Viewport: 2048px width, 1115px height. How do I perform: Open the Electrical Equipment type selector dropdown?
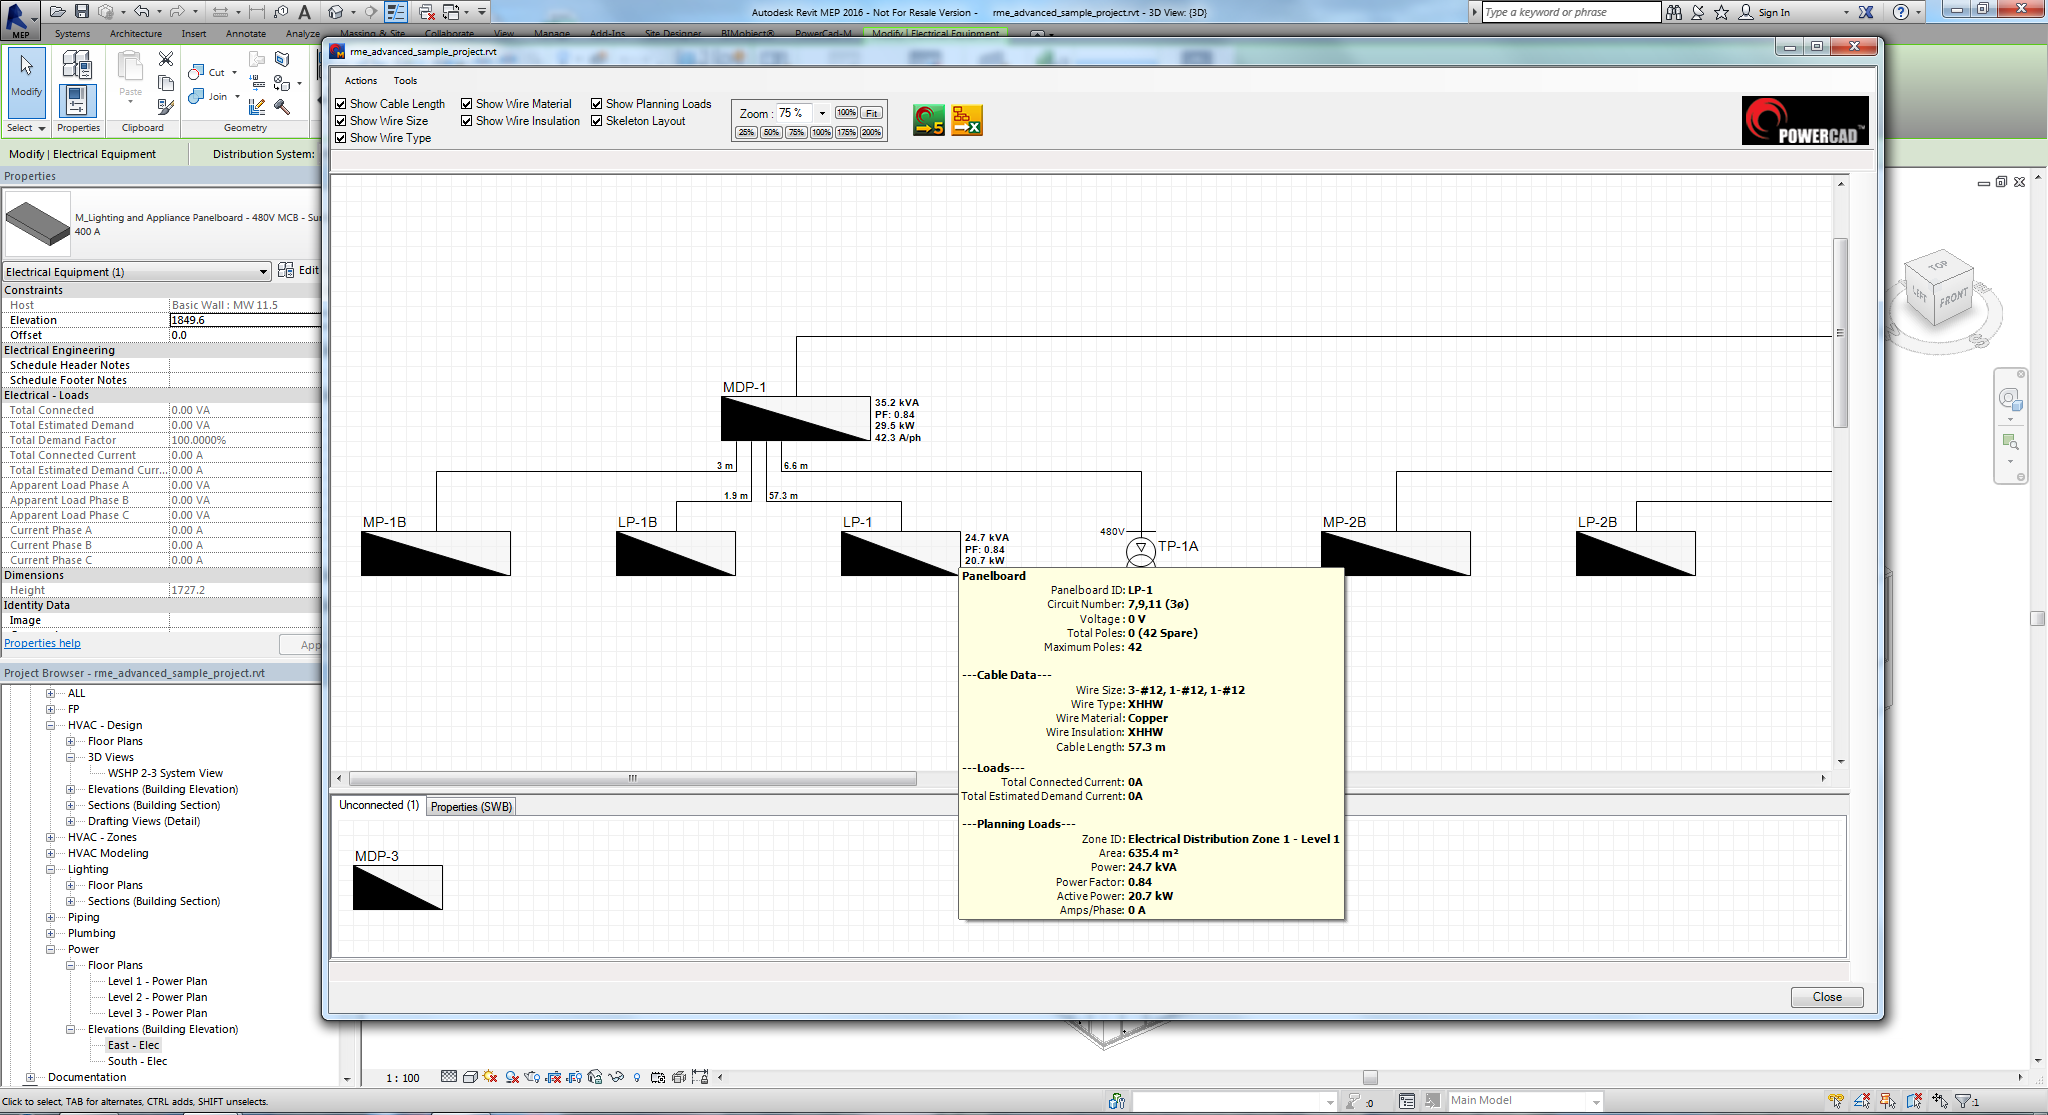263,272
